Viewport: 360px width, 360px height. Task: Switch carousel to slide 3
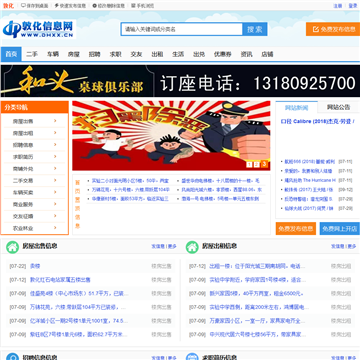(x=264, y=164)
